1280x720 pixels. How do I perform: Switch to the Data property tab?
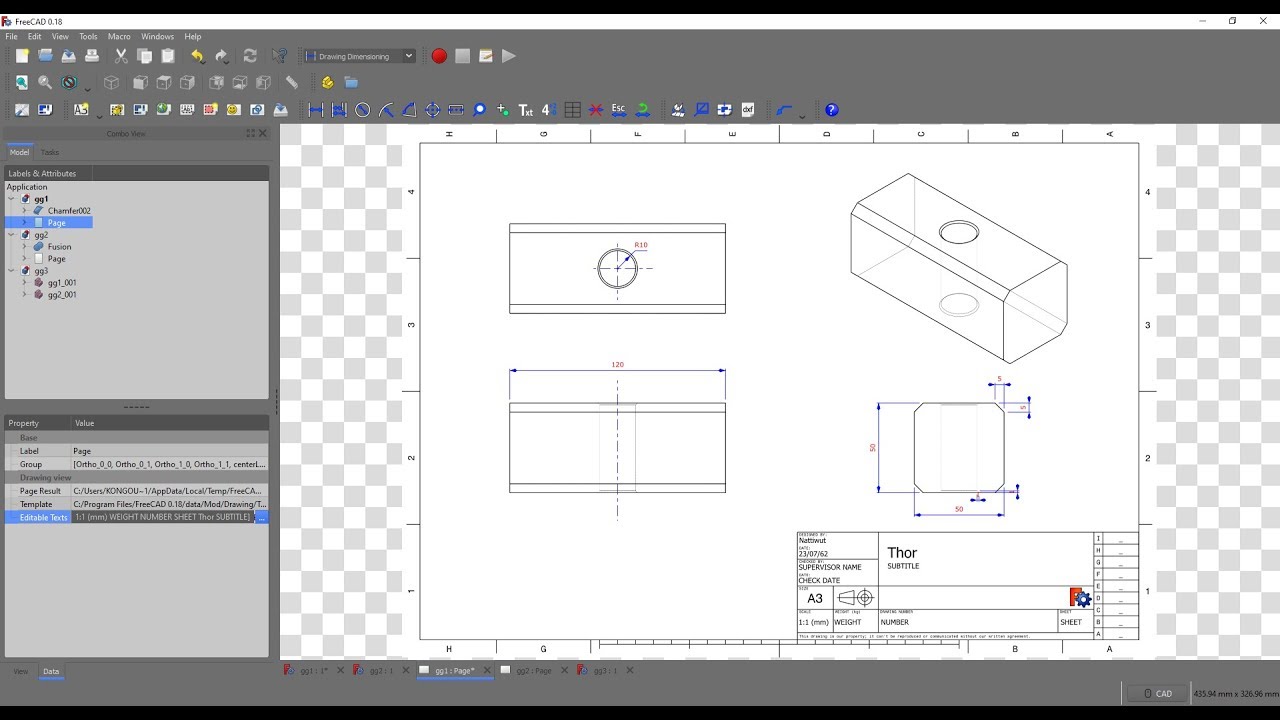click(x=51, y=672)
